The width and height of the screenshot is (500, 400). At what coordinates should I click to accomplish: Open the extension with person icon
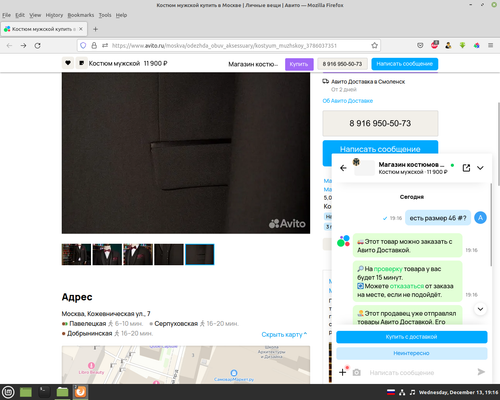click(448, 45)
